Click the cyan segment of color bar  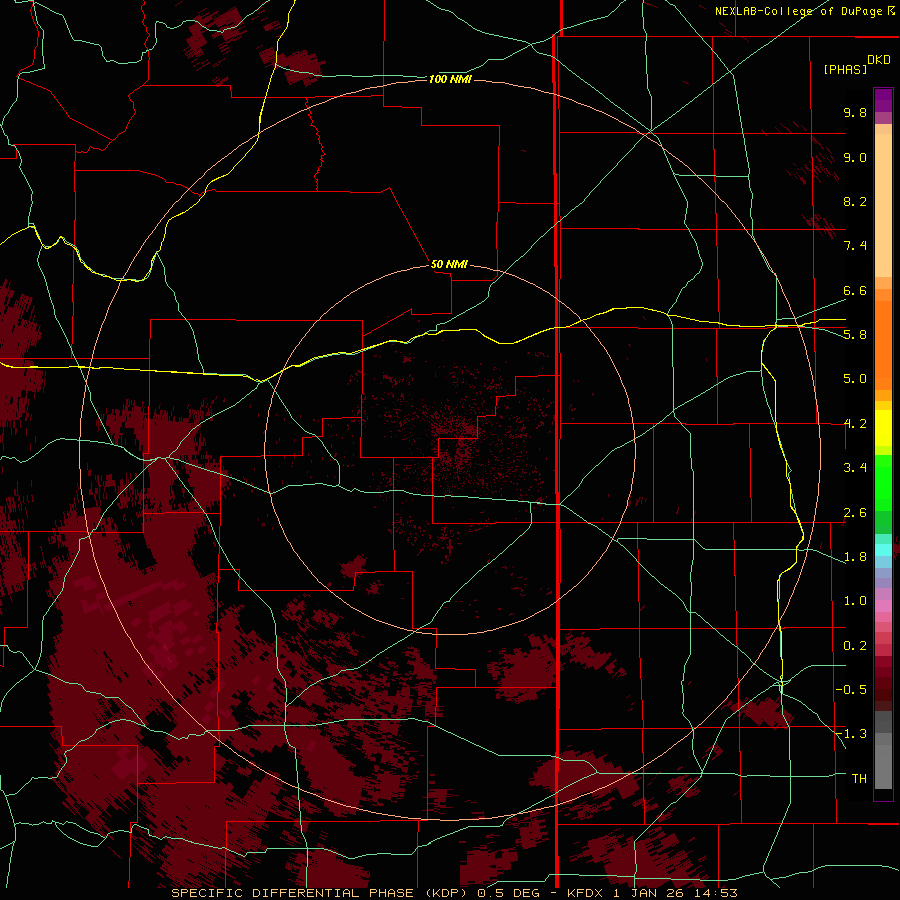point(883,550)
